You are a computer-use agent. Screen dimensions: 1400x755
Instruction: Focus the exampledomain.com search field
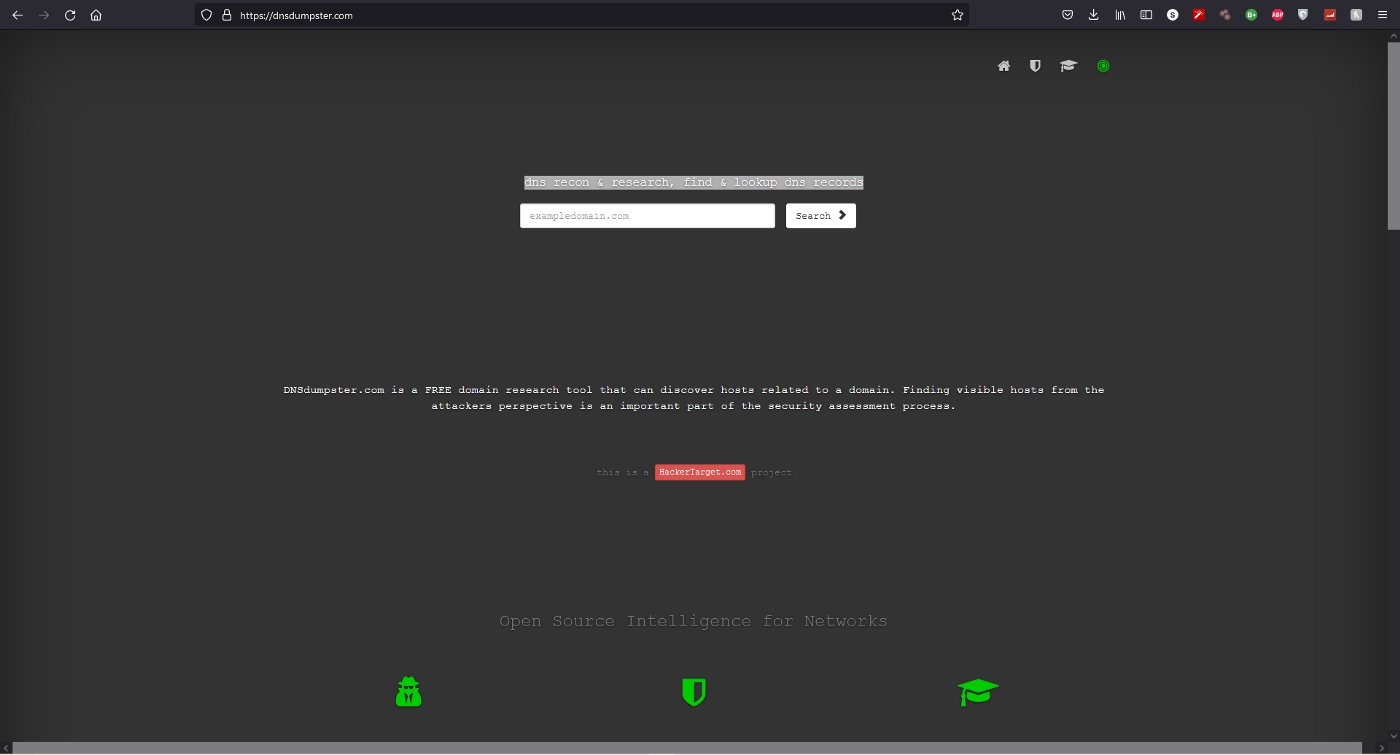(647, 216)
